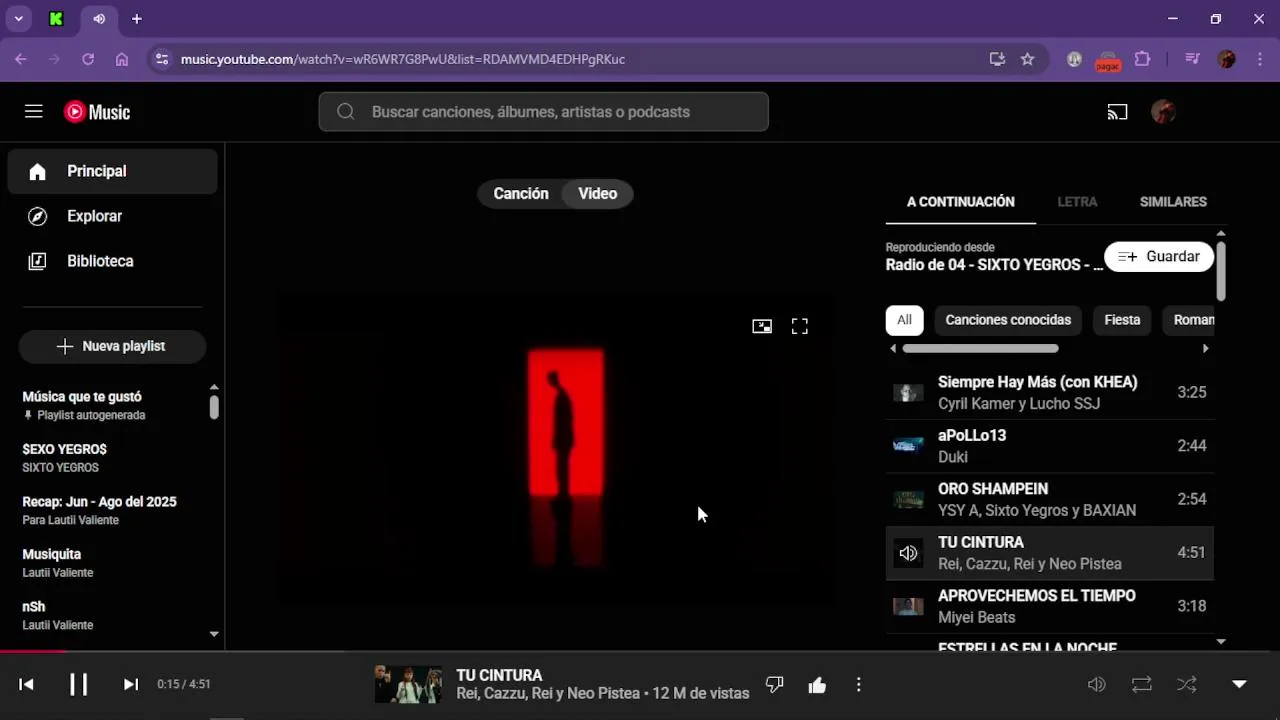
Task: Enter fullscreen video mode
Action: coord(799,326)
